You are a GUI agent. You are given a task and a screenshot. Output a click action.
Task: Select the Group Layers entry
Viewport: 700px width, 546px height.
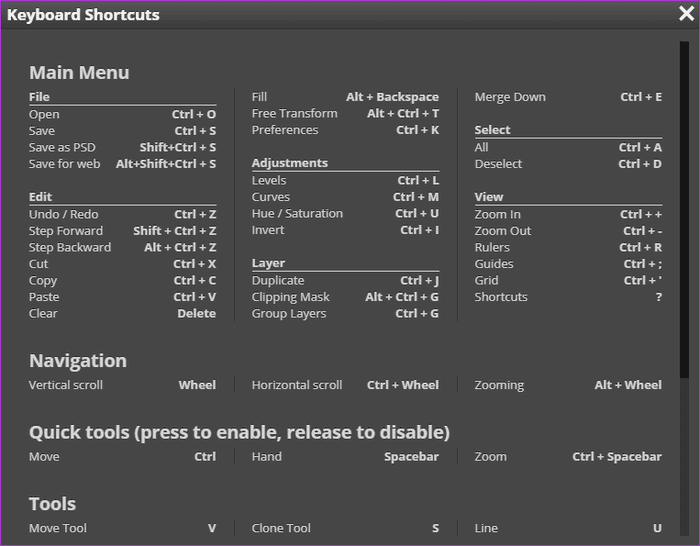pyautogui.click(x=289, y=314)
